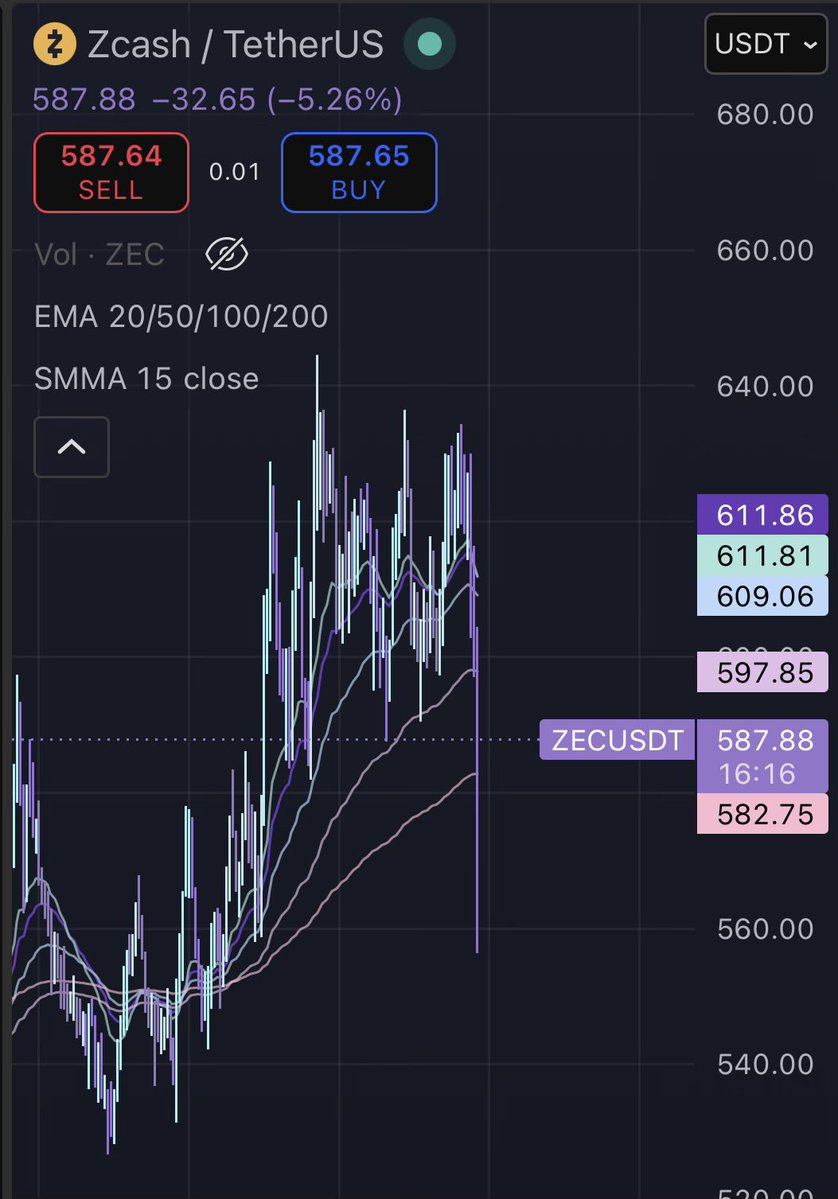Open the Zcash / TetherUS symbol title
This screenshot has width=838, height=1199.
pyautogui.click(x=235, y=44)
